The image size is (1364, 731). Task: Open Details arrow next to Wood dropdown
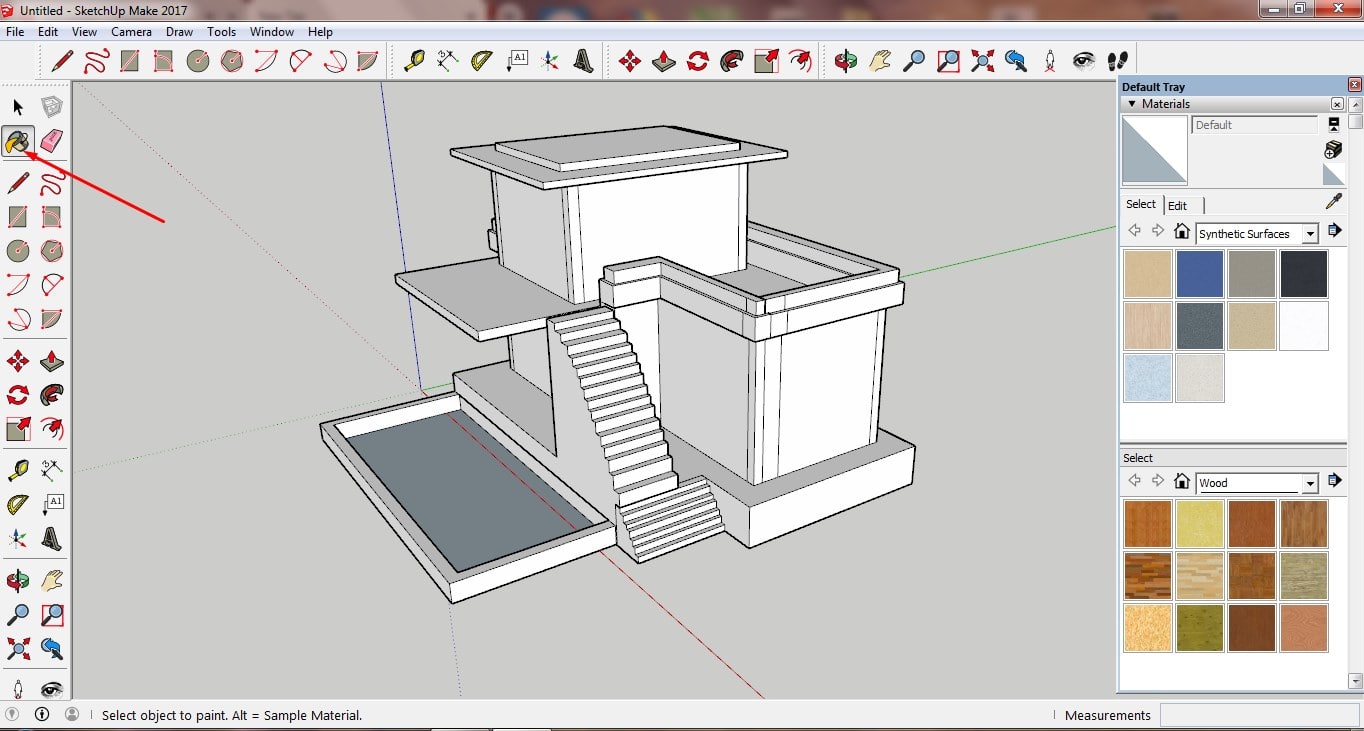1334,482
